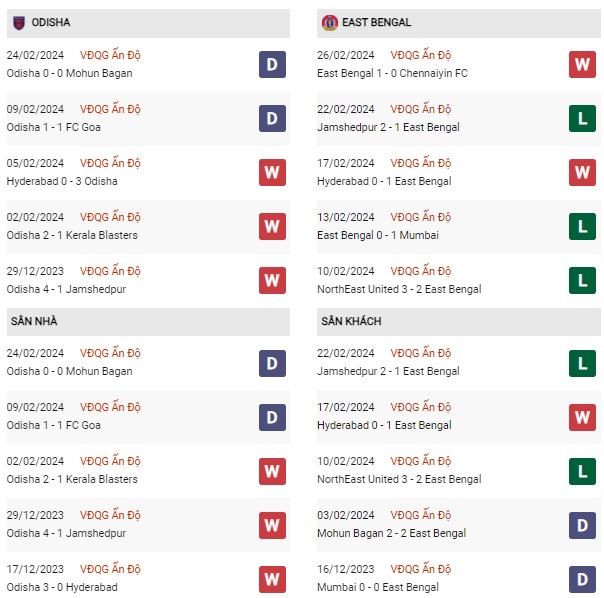Click L badge for East Bengal 0-1 Mumbai
Image resolution: width=604 pixels, height=598 pixels.
tap(582, 226)
